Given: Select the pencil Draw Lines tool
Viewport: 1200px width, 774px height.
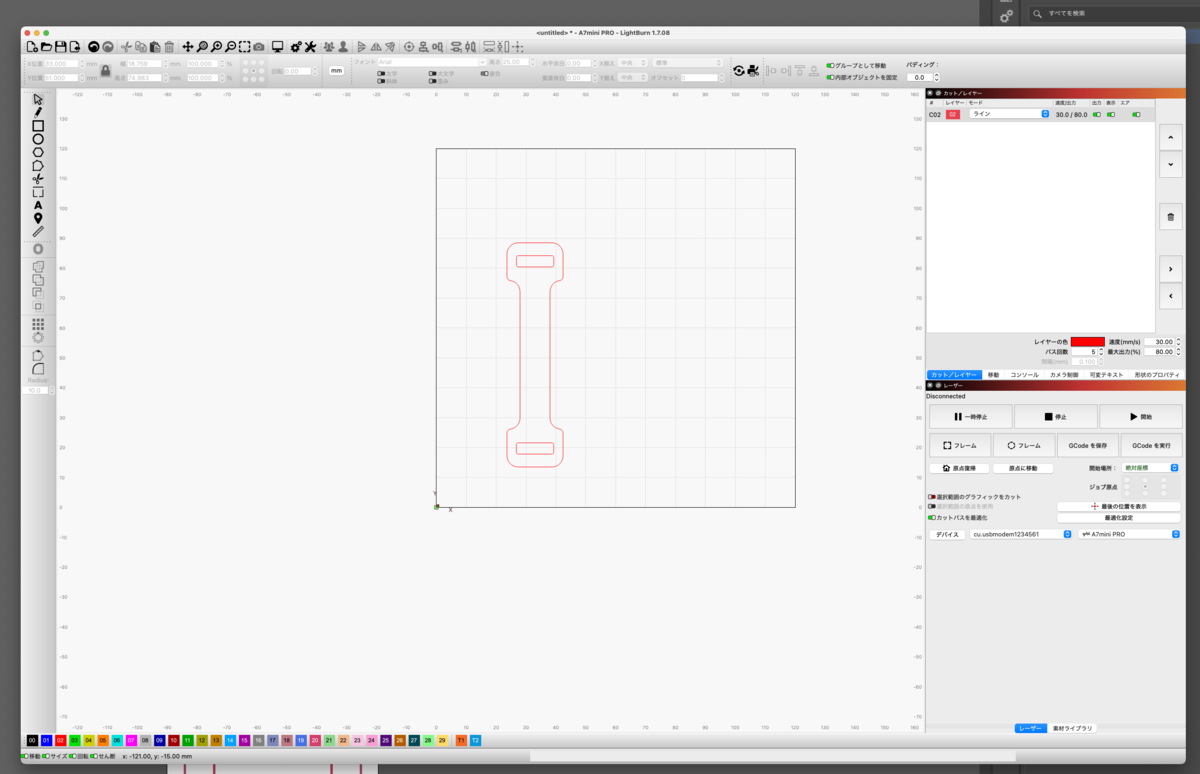Looking at the screenshot, I should pos(38,112).
